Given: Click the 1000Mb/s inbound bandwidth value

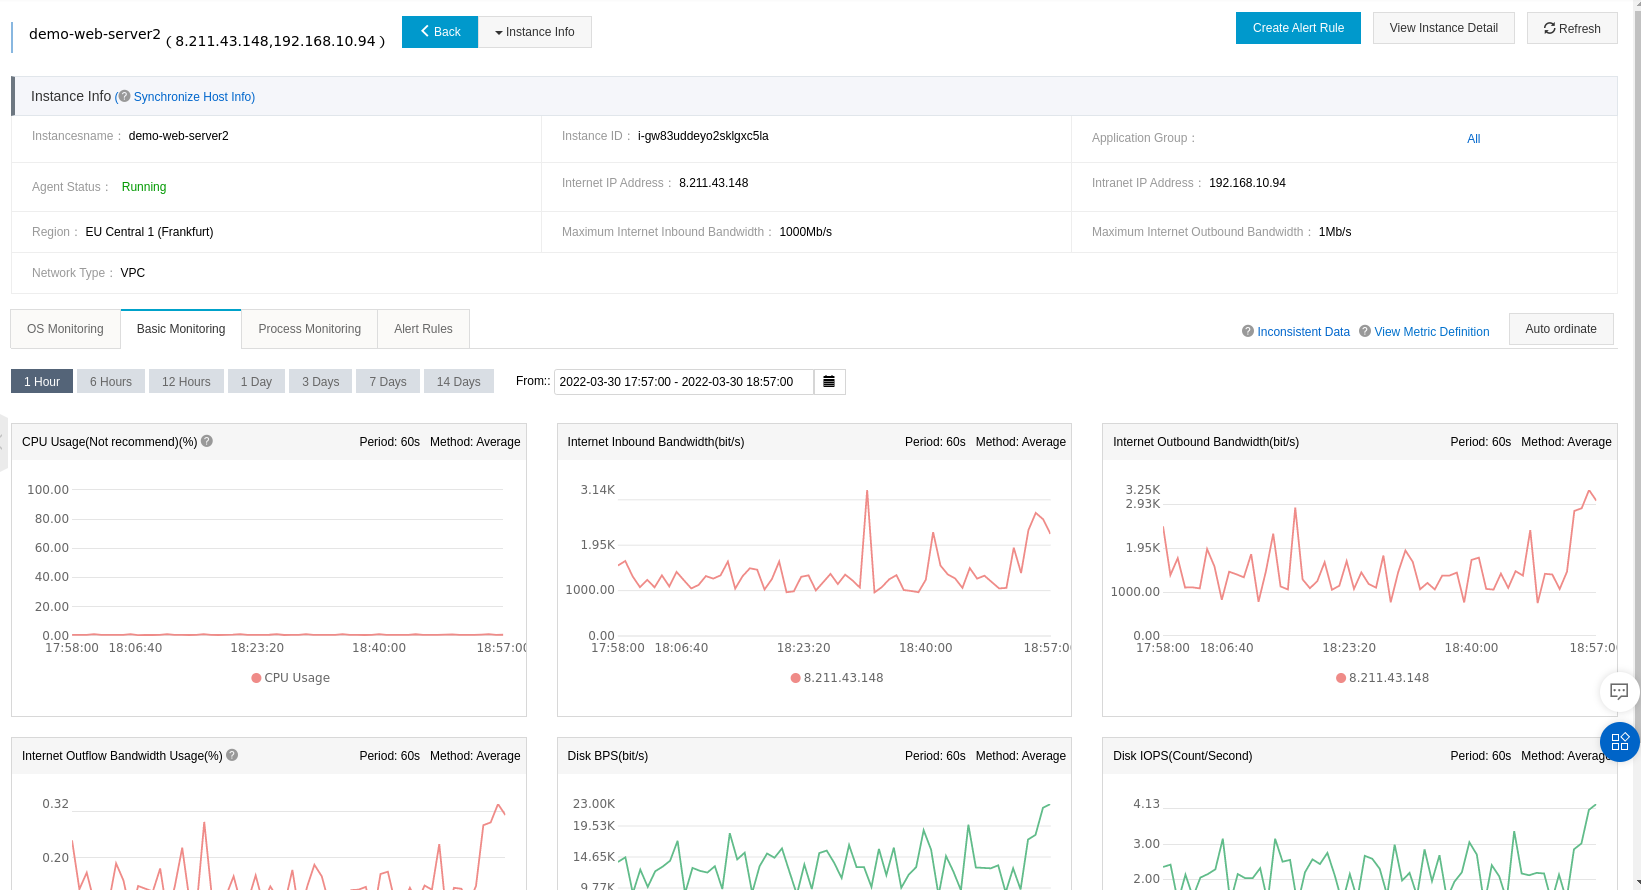Looking at the screenshot, I should [805, 232].
